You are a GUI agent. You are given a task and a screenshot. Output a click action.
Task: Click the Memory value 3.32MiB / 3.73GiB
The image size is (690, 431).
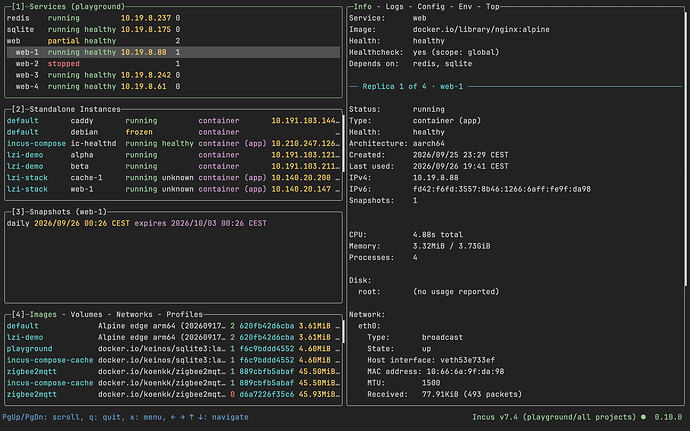(451, 246)
